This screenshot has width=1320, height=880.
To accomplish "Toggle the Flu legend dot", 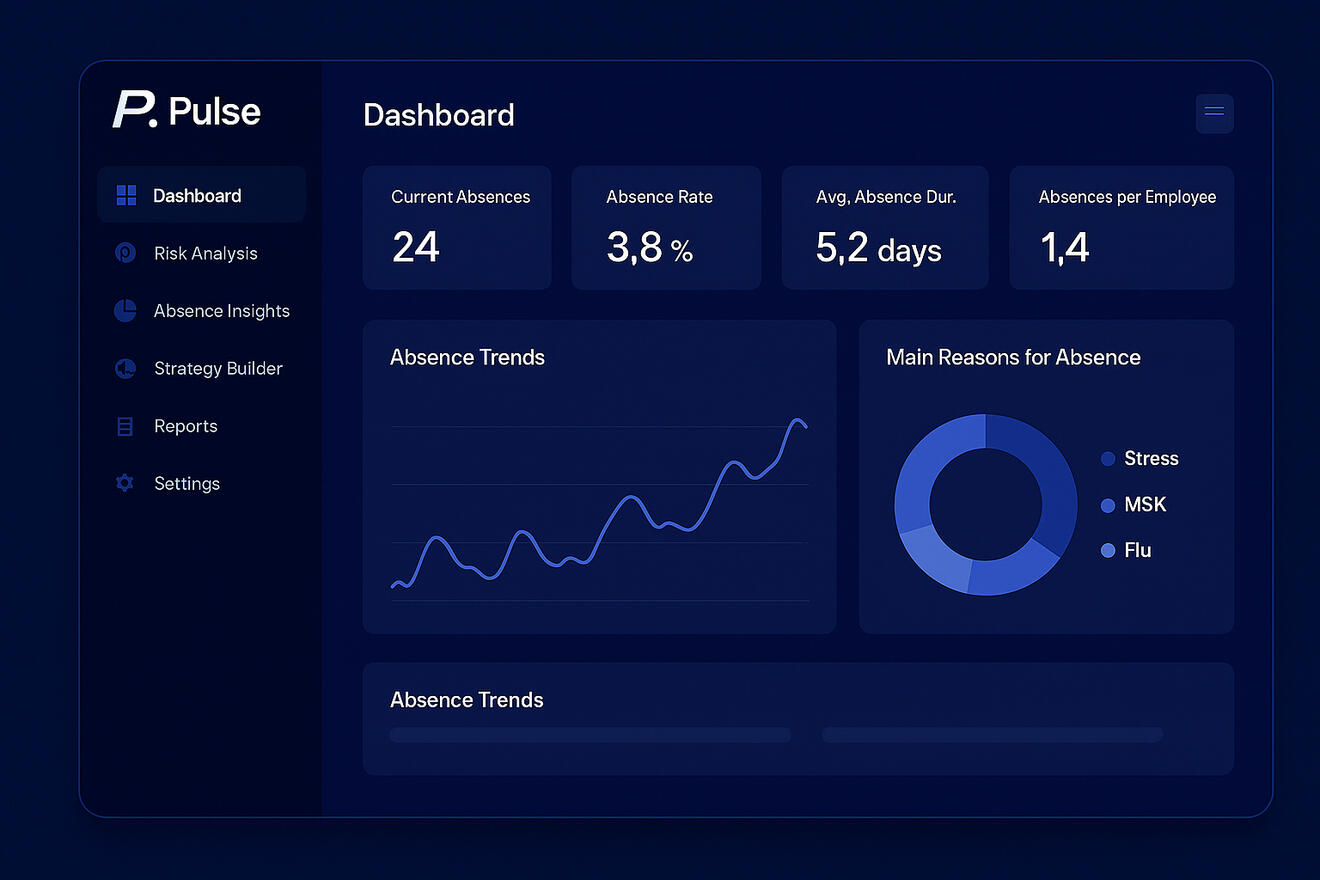I will (1108, 551).
